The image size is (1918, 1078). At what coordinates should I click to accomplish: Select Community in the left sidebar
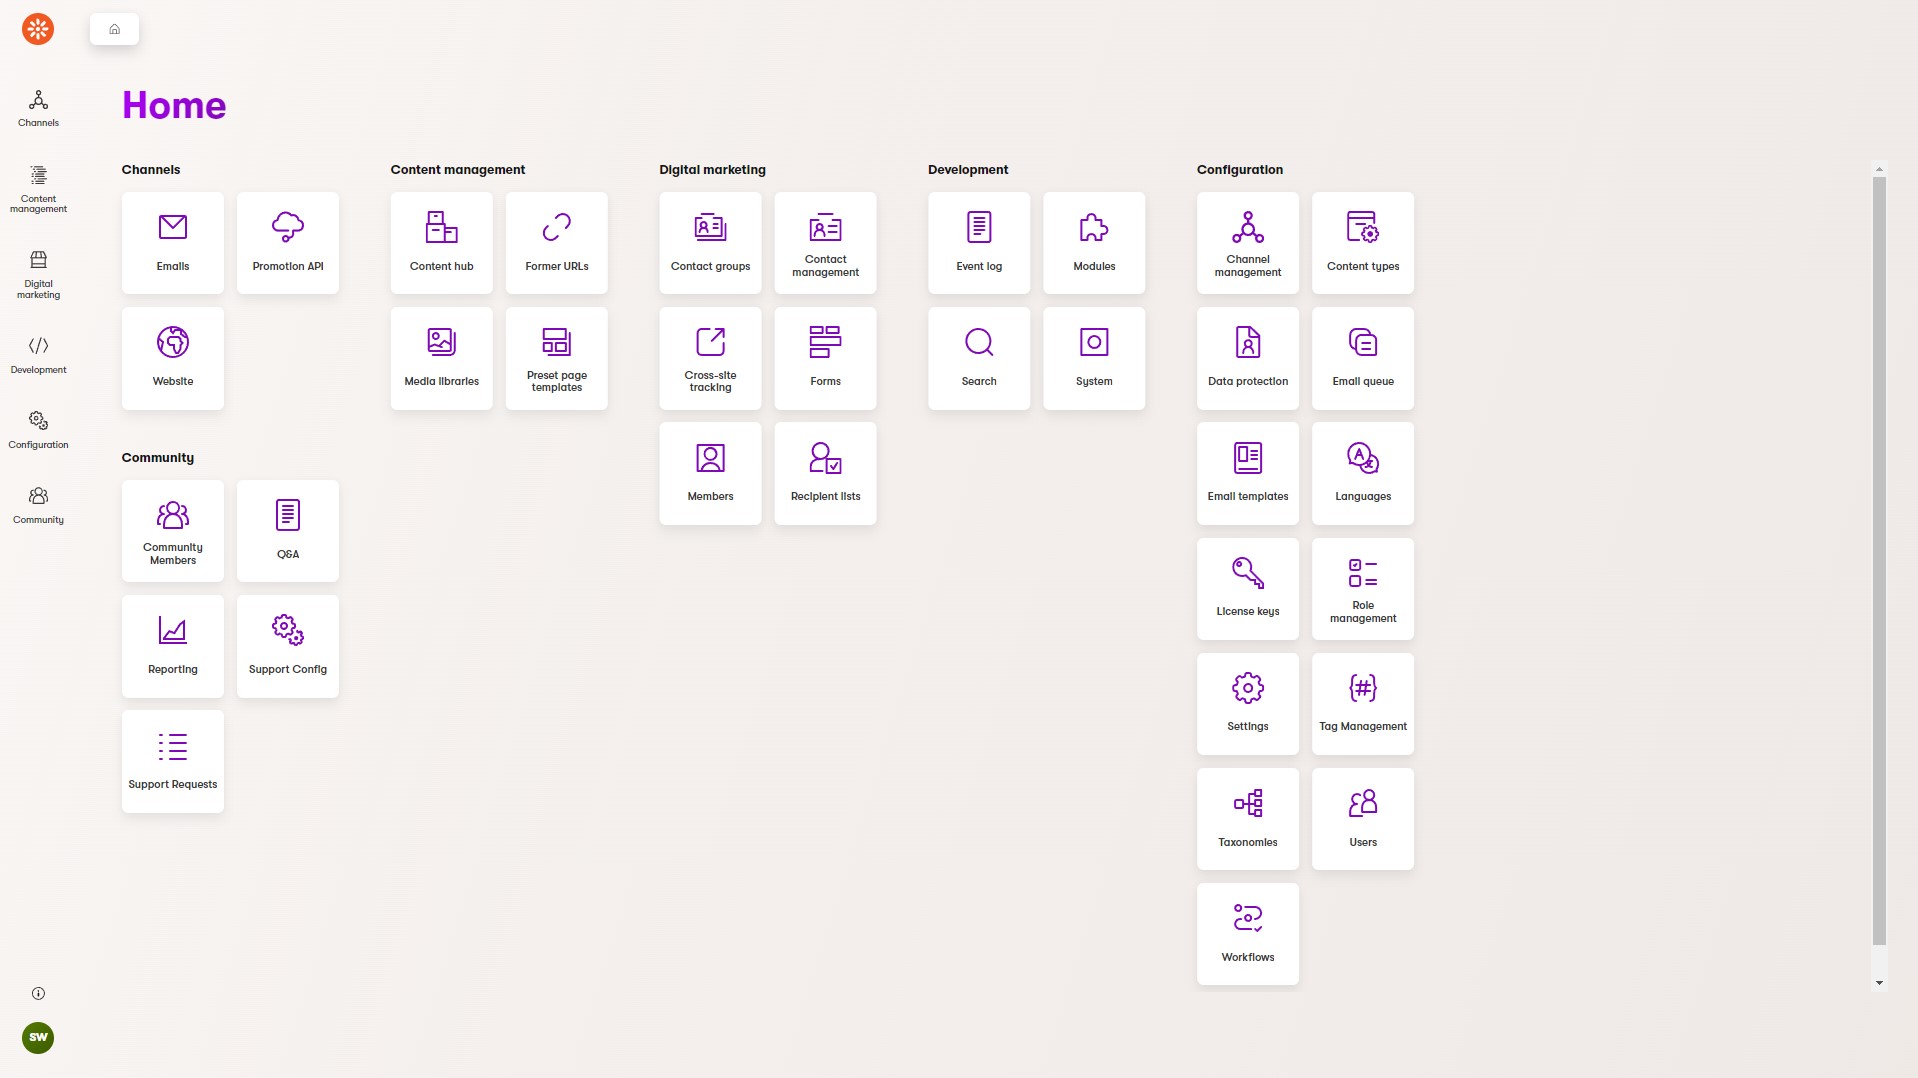(38, 506)
